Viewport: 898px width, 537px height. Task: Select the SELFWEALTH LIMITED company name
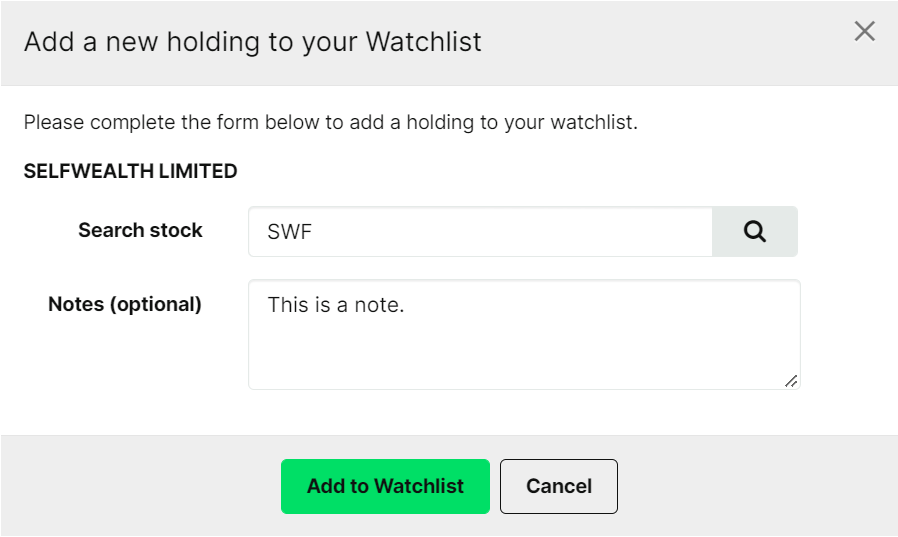(x=131, y=171)
